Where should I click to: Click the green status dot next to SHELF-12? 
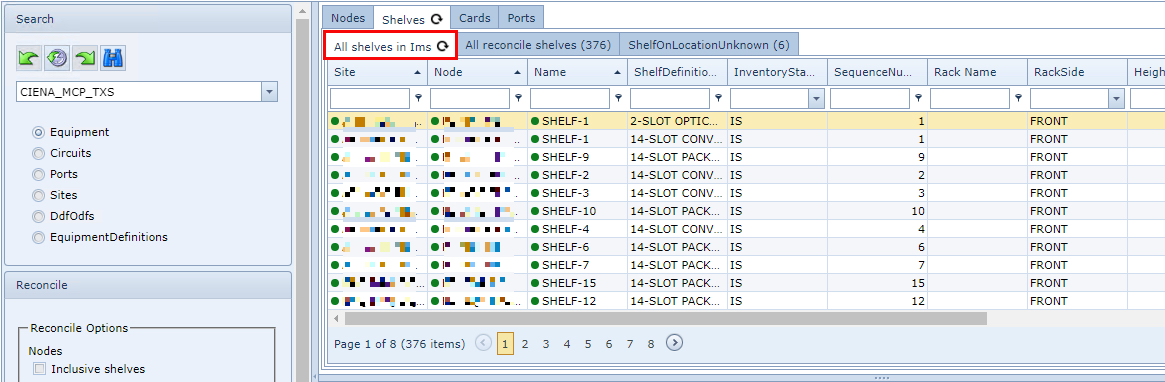pos(535,301)
